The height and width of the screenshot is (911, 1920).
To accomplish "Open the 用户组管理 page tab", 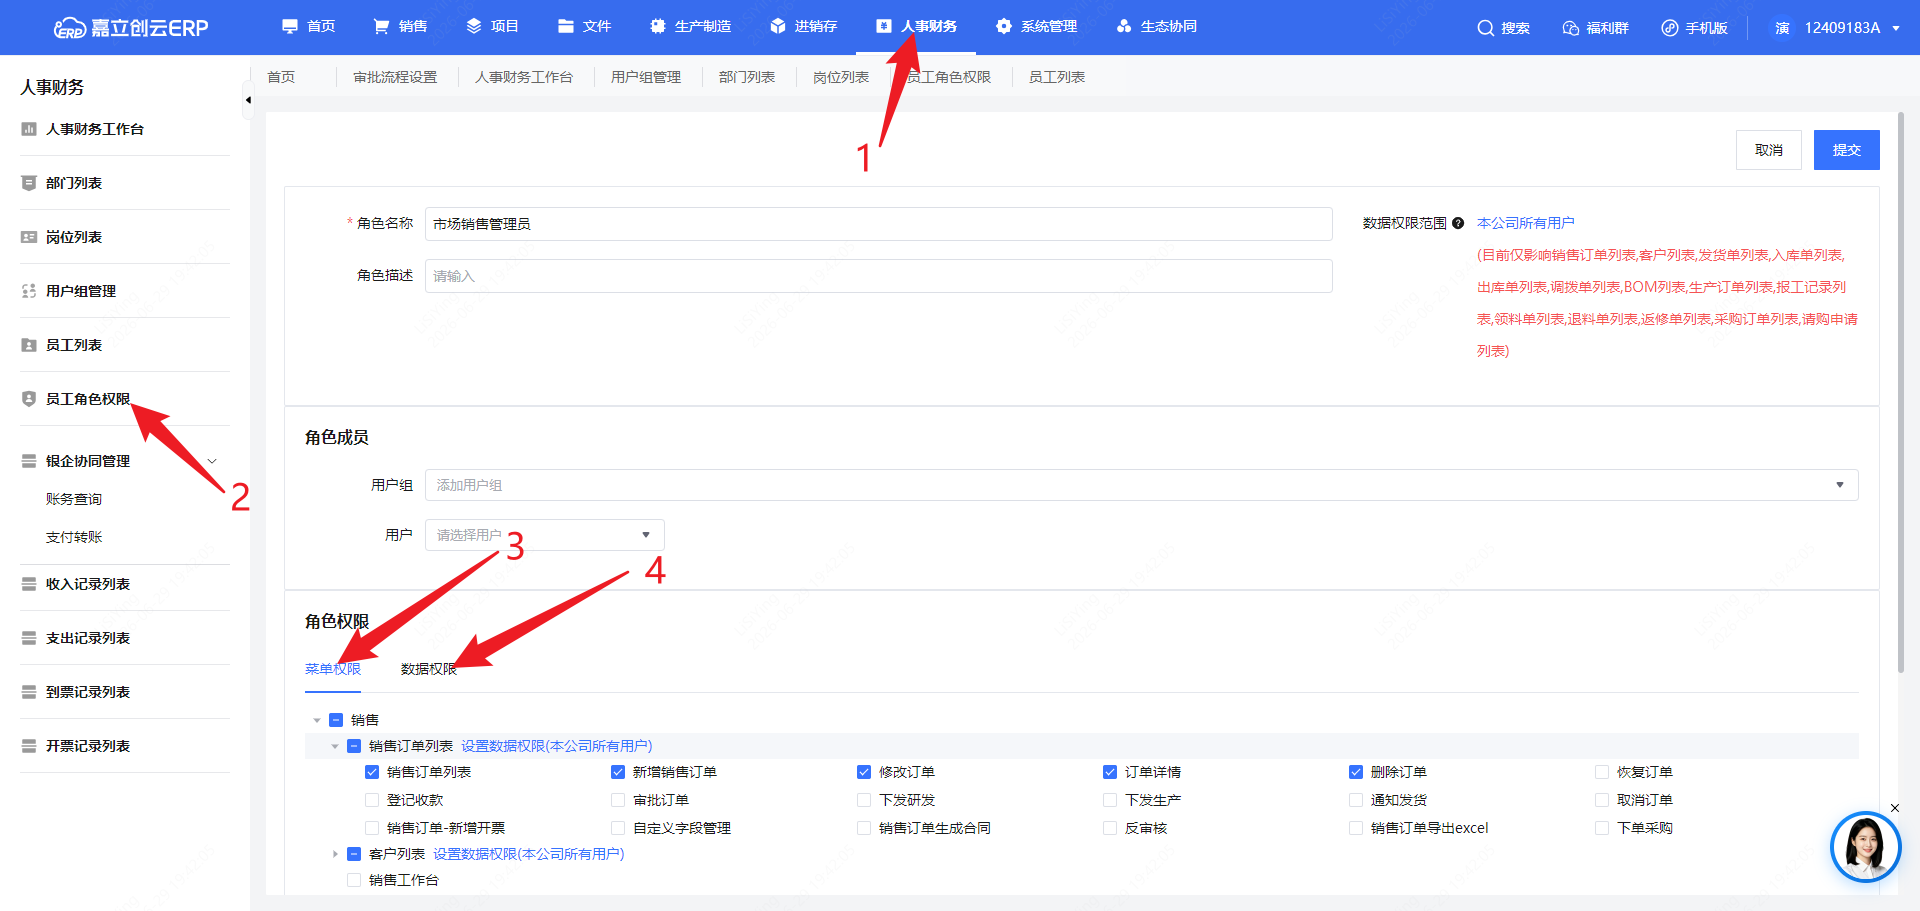I will tap(646, 77).
